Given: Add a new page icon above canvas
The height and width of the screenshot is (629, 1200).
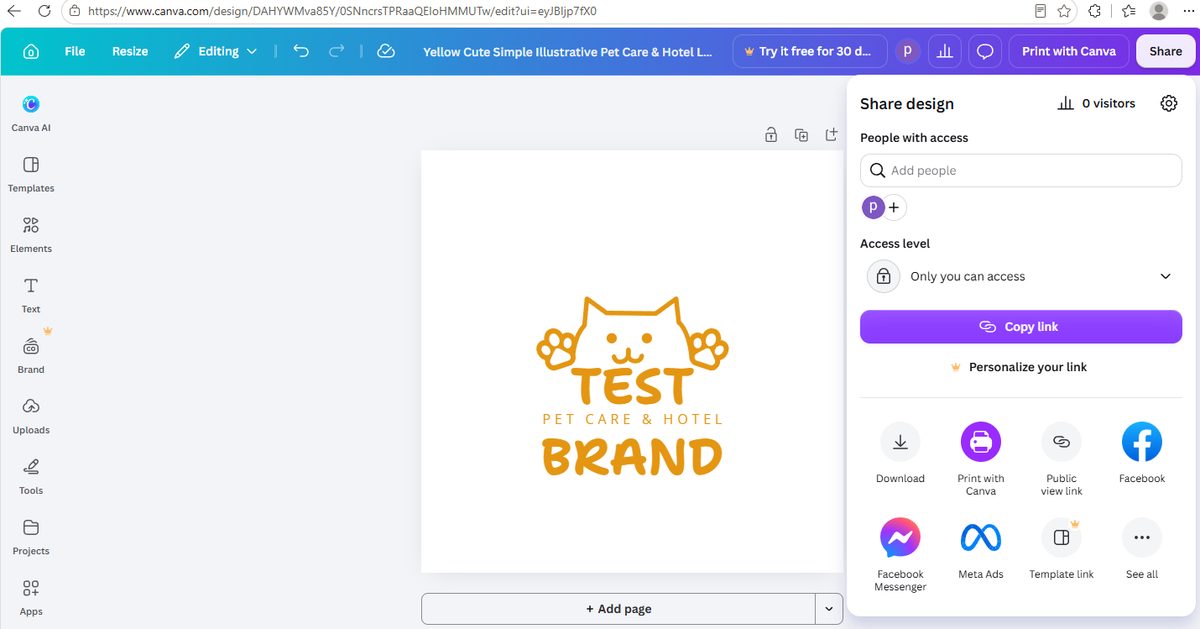Looking at the screenshot, I should click(x=831, y=135).
